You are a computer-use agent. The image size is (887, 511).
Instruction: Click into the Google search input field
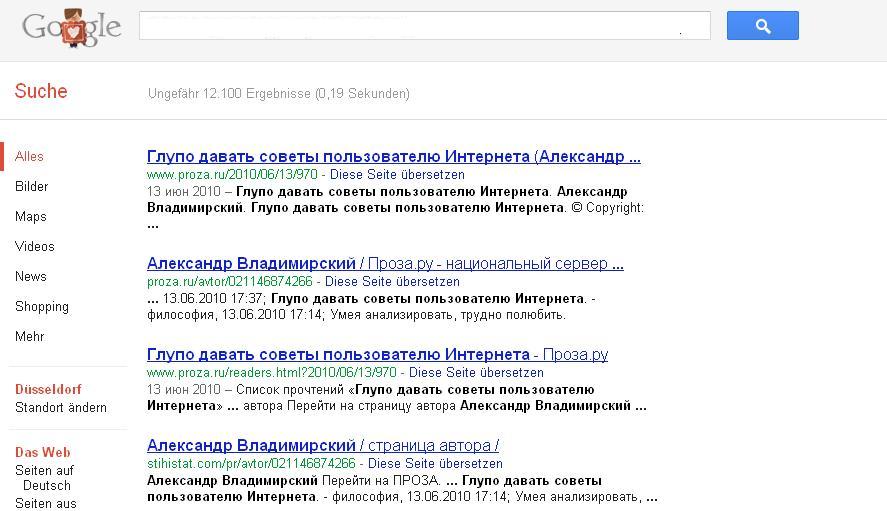coord(424,26)
